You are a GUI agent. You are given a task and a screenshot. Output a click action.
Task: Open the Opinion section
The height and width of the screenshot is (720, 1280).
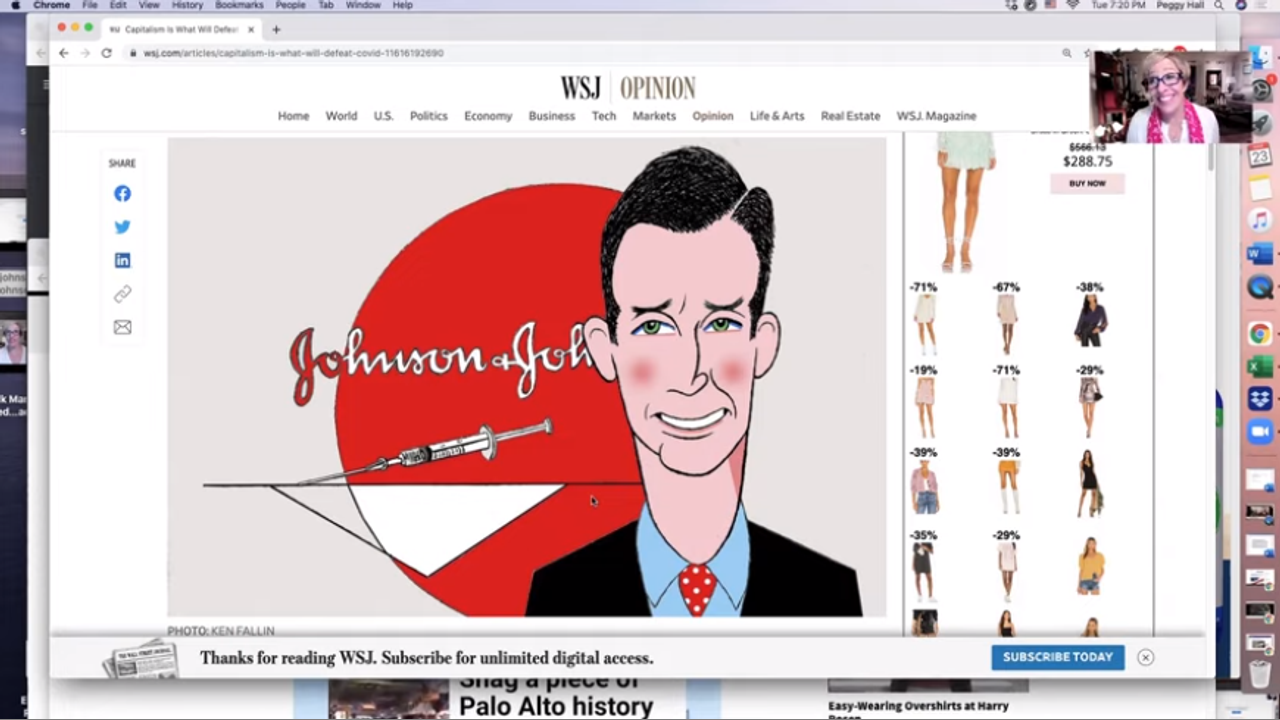coord(713,116)
